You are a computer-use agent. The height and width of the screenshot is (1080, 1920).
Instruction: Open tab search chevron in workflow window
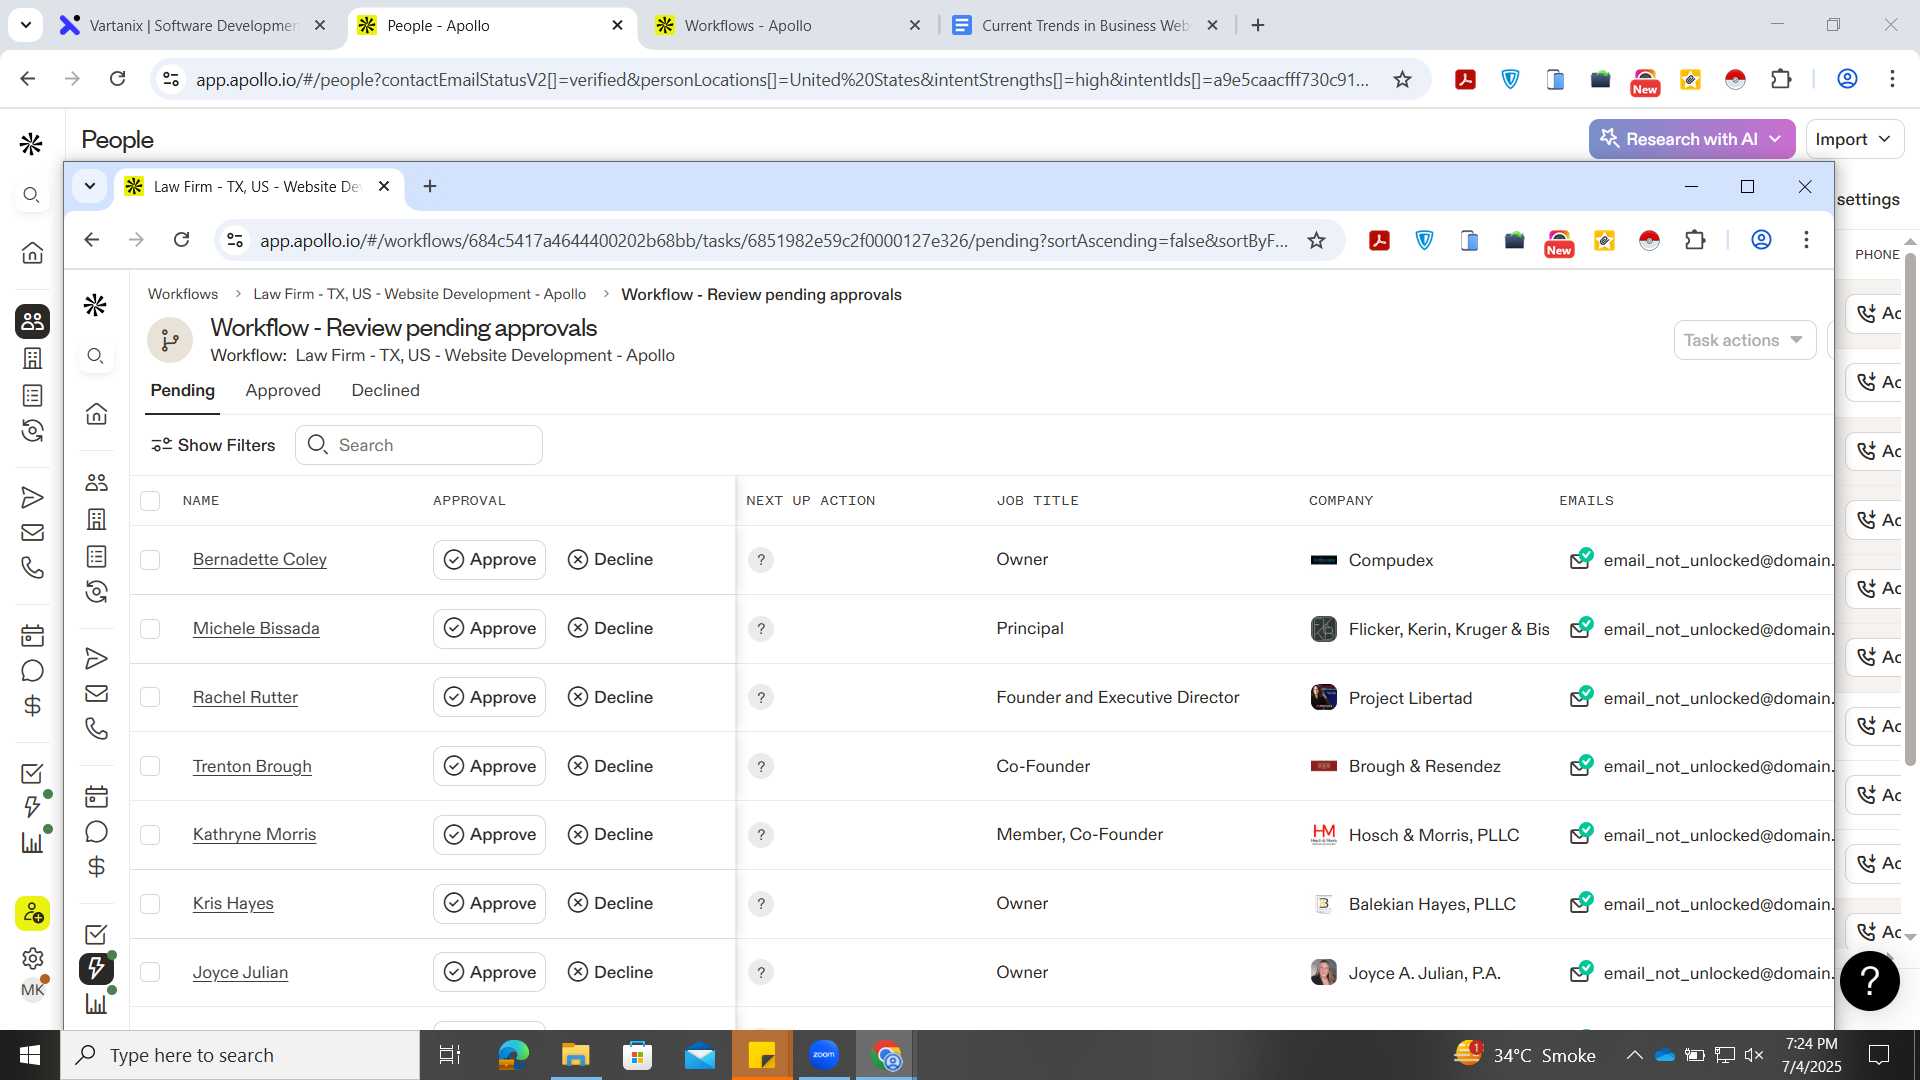[x=90, y=186]
